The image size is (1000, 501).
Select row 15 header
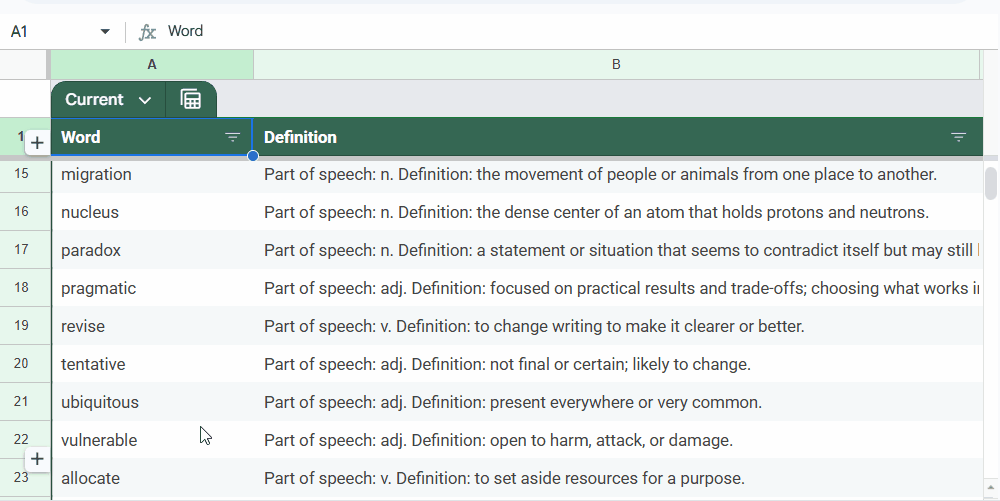[22, 174]
